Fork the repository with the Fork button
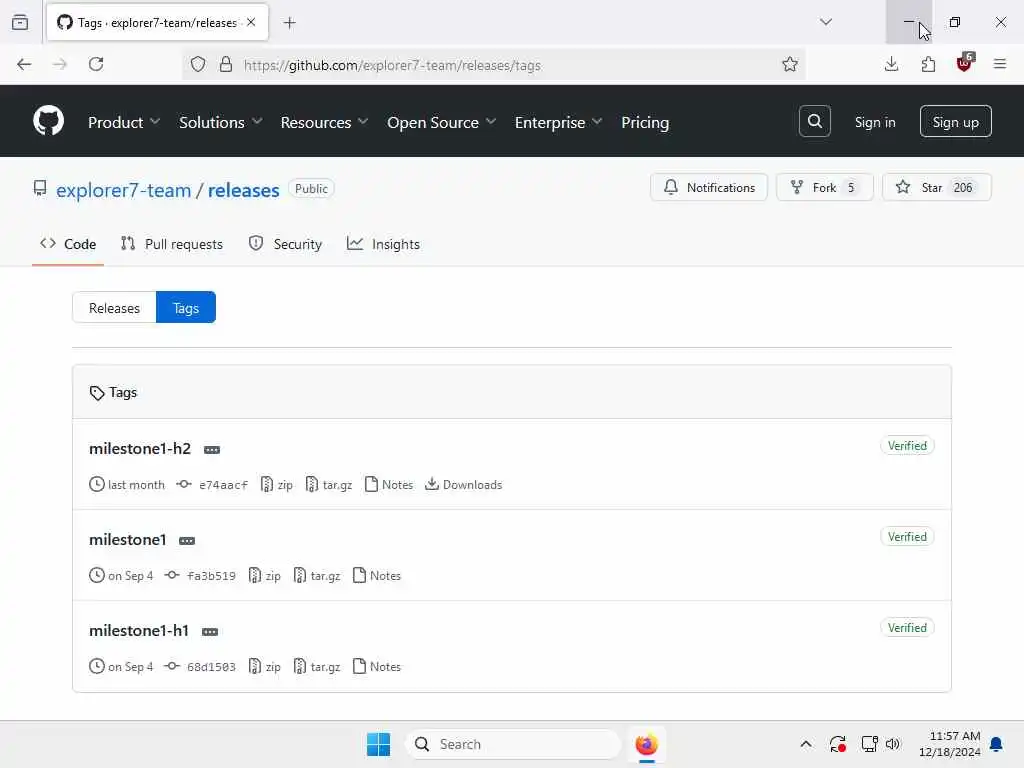 pyautogui.click(x=824, y=187)
